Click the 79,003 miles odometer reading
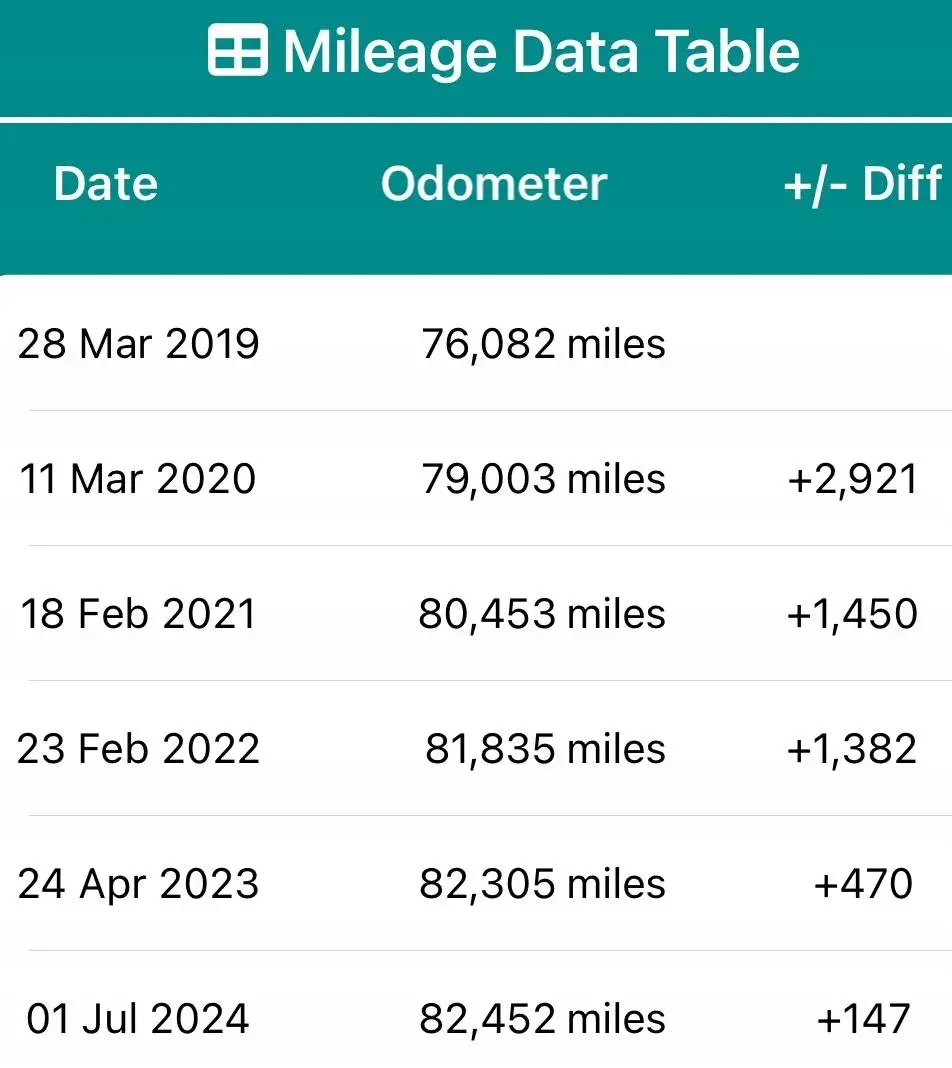 [x=543, y=479]
